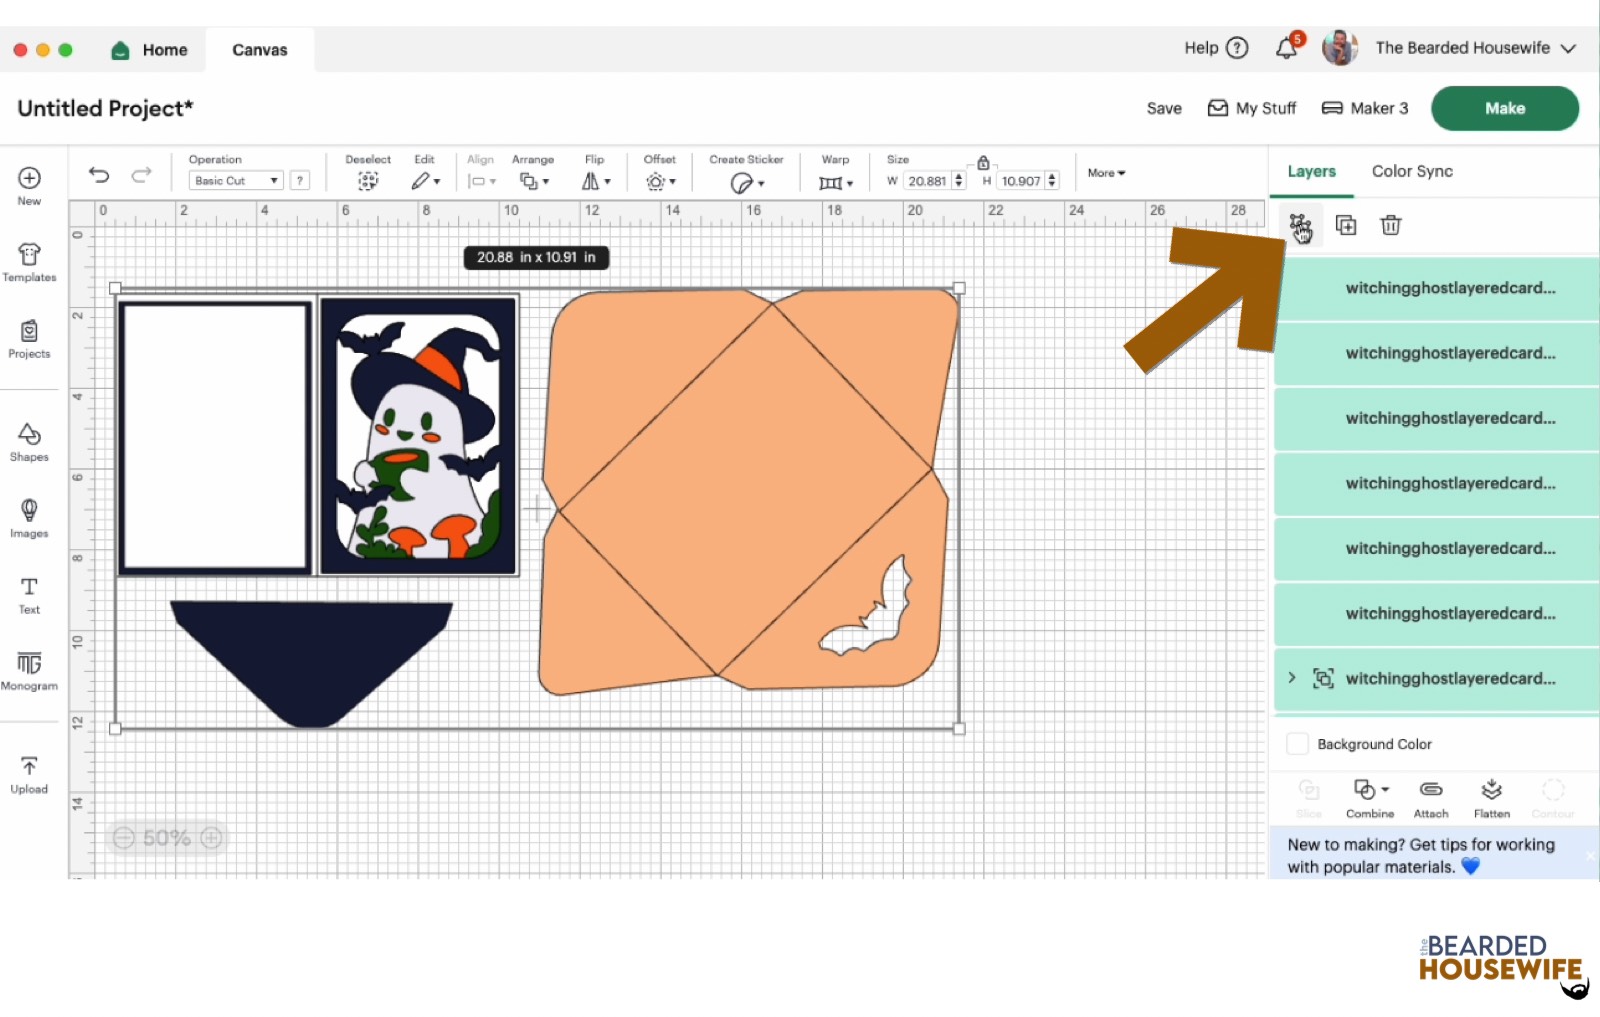Toggle the Background Color checkbox

[1297, 743]
